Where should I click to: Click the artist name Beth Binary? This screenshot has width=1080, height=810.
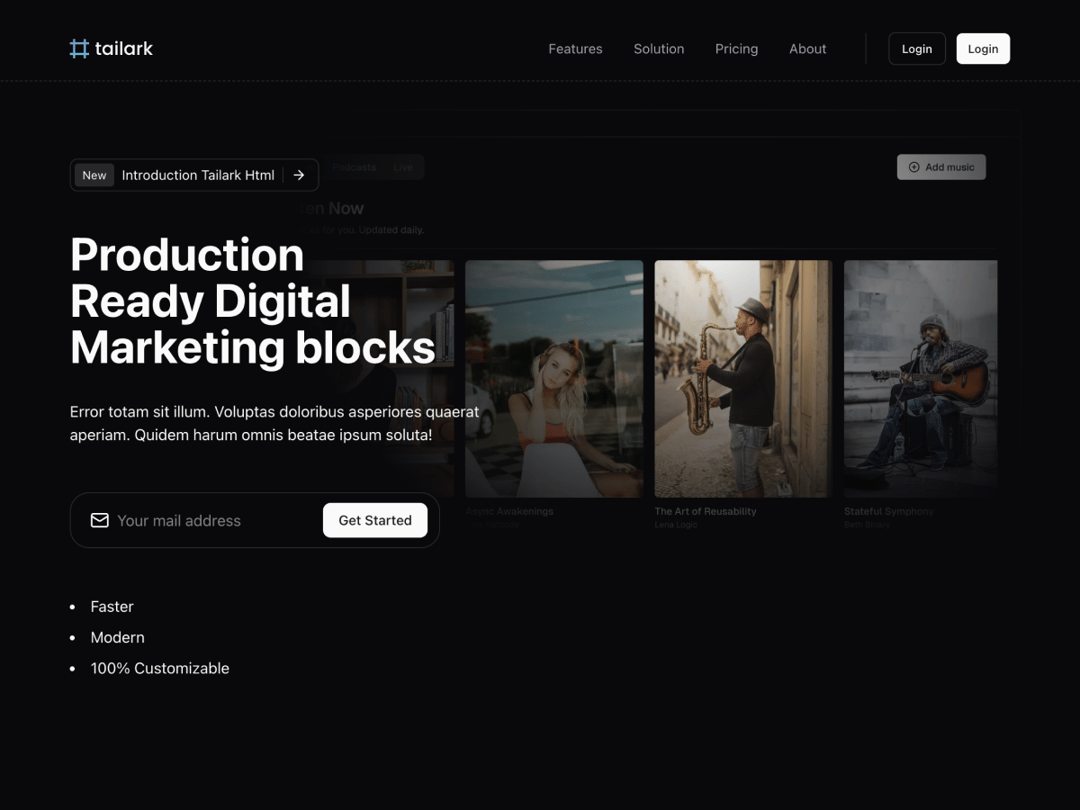tap(866, 525)
